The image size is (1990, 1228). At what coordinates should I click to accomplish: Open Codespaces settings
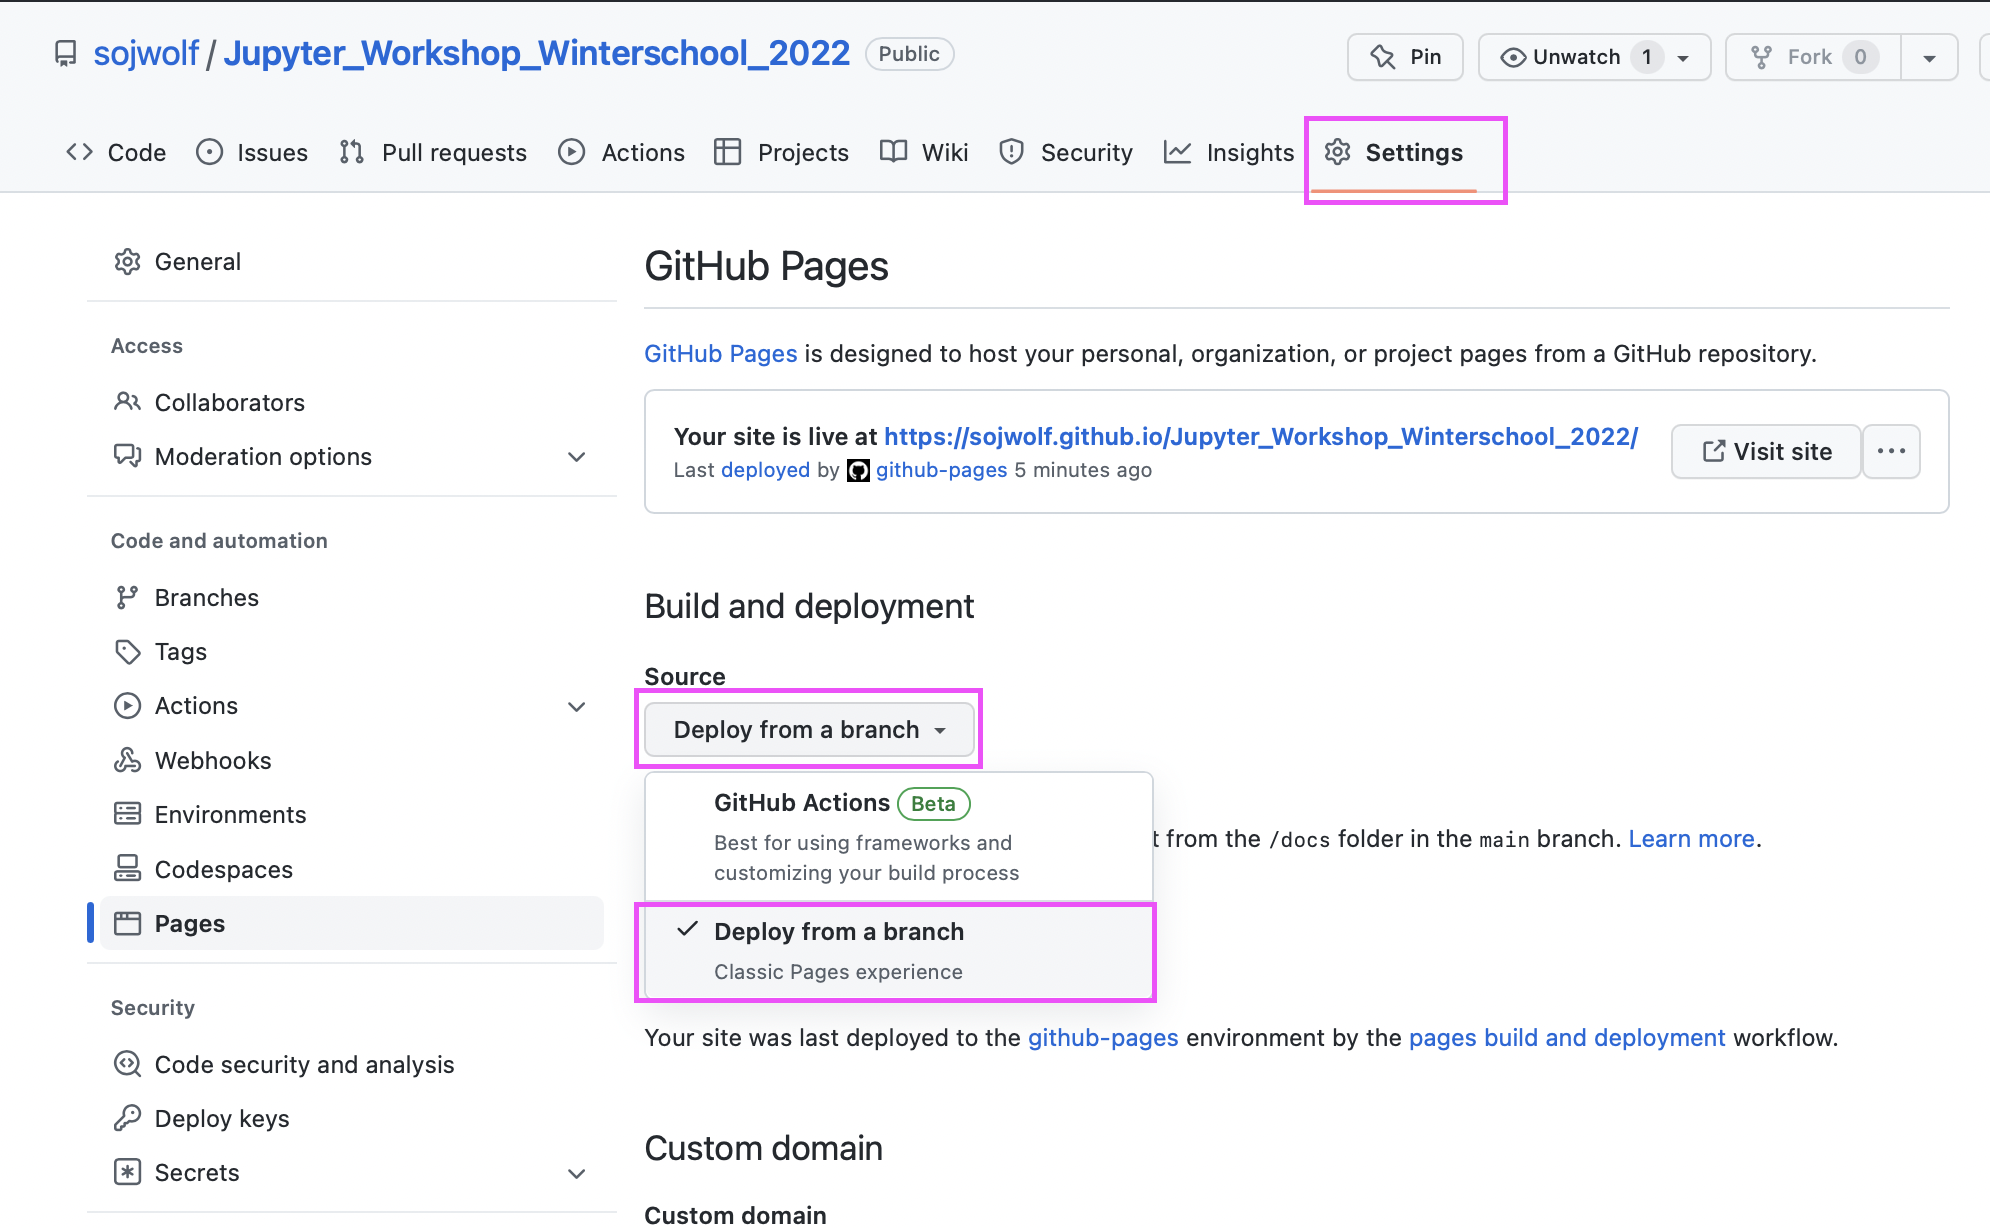click(352, 870)
